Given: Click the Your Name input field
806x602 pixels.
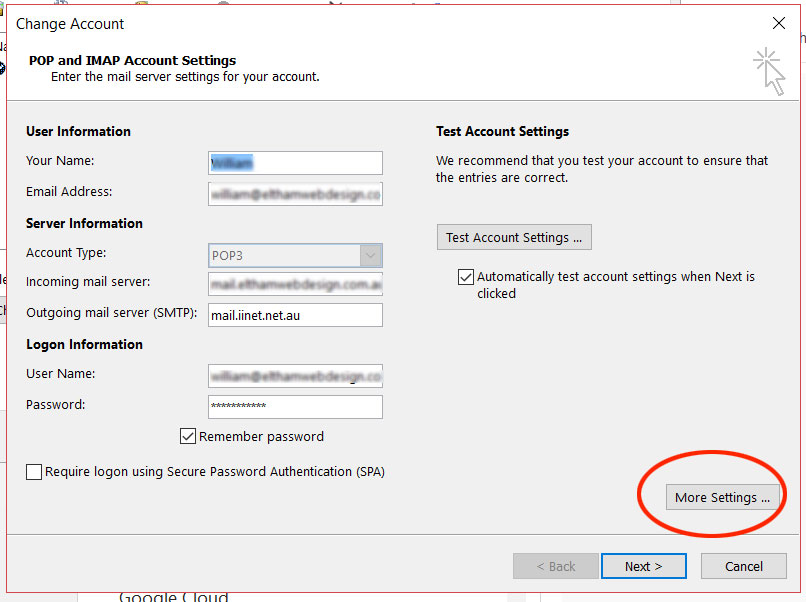Looking at the screenshot, I should [295, 162].
